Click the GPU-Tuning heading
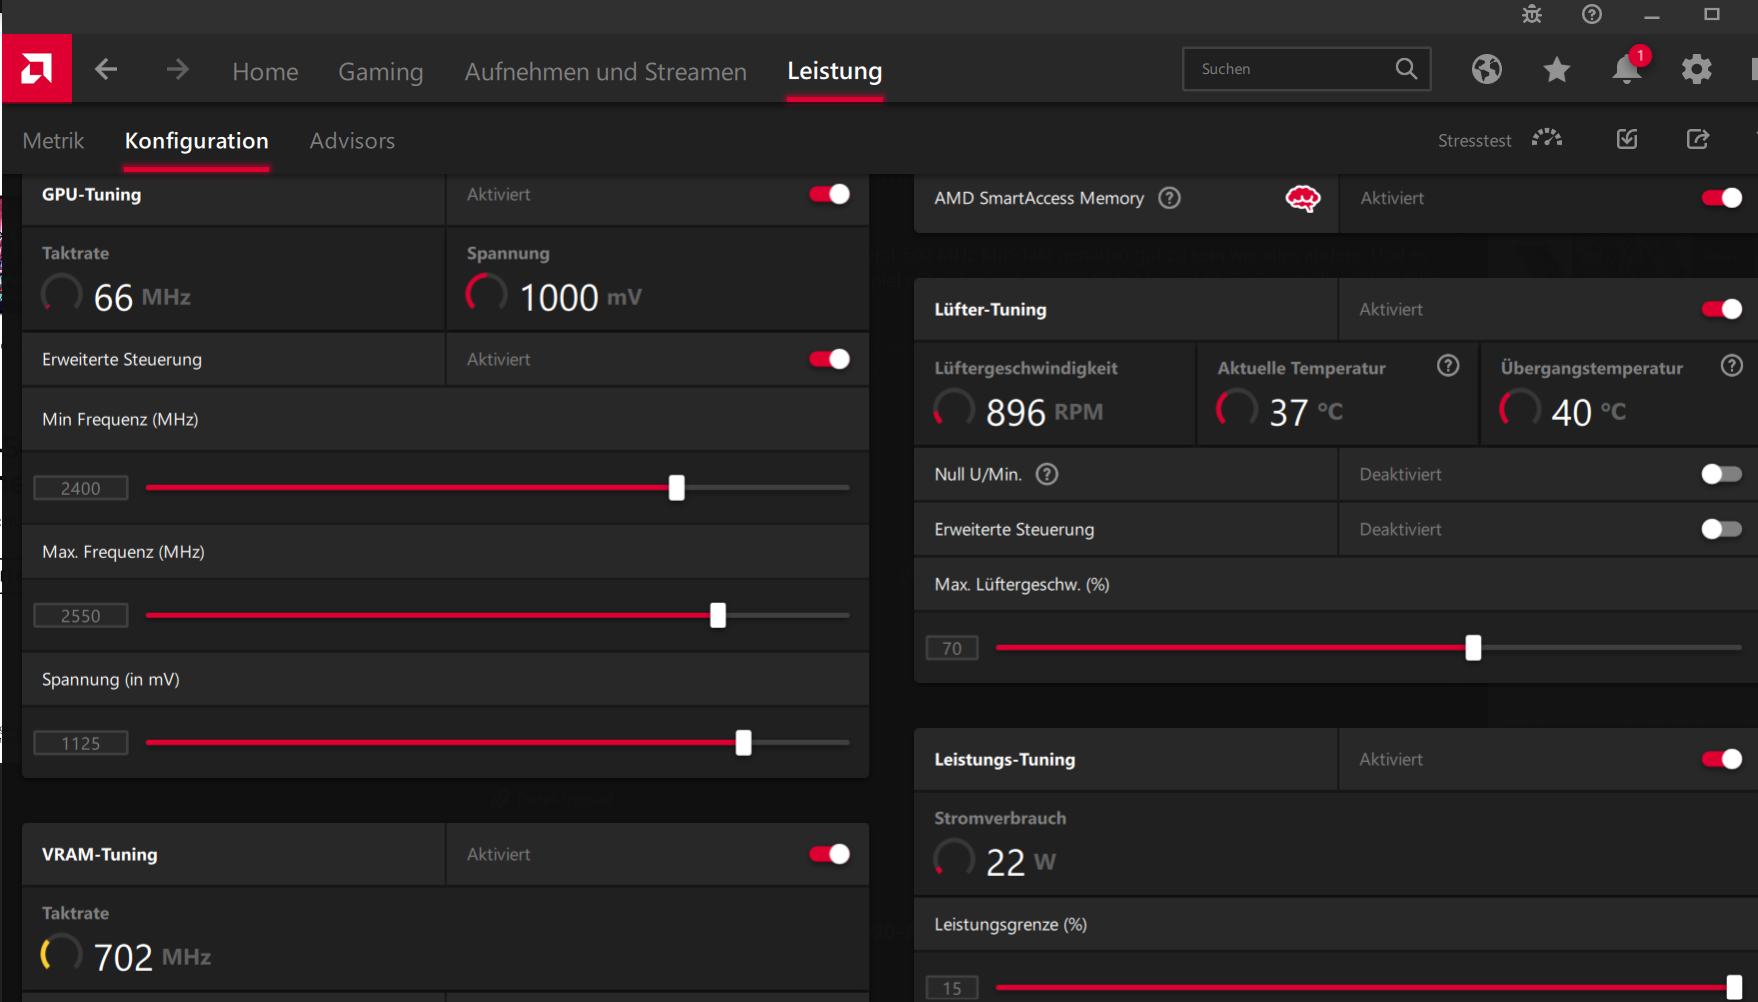This screenshot has height=1002, width=1758. pos(92,194)
